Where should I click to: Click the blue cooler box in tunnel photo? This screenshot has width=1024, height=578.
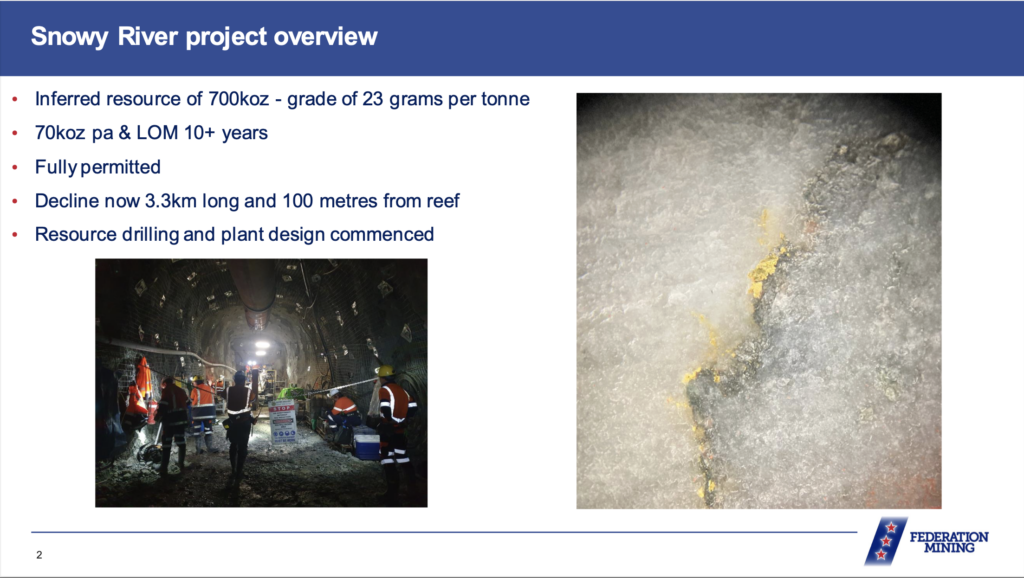coord(366,443)
